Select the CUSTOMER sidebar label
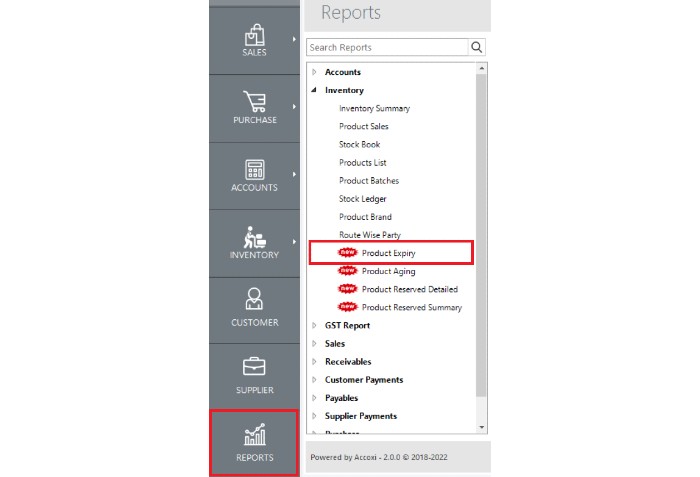 coord(255,322)
